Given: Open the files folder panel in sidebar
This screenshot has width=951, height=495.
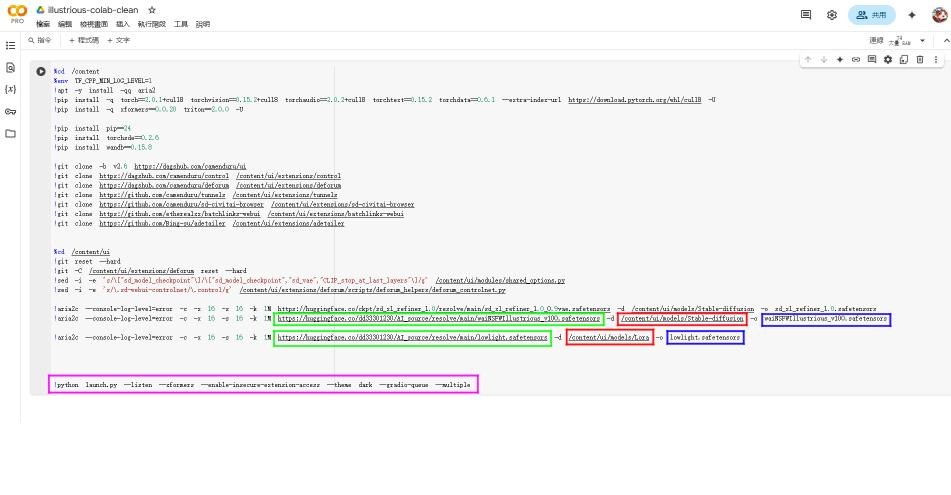Looking at the screenshot, I should pos(11,133).
